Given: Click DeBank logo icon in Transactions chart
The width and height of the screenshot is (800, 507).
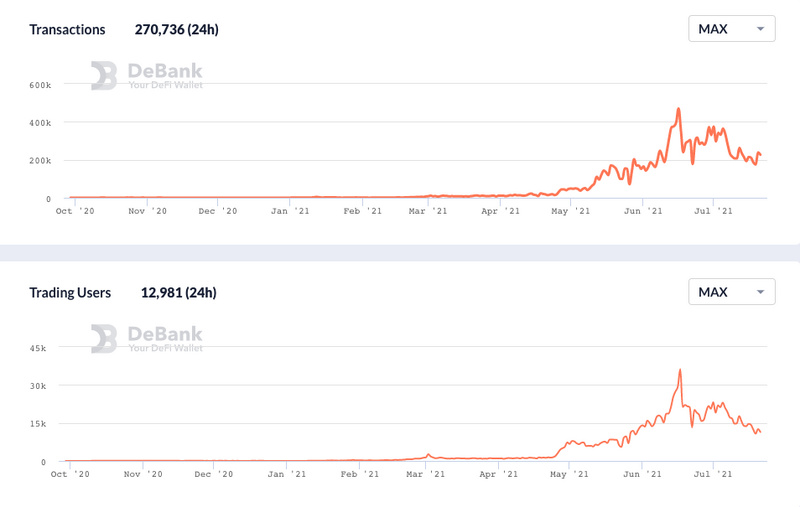Looking at the screenshot, I should click(x=104, y=75).
